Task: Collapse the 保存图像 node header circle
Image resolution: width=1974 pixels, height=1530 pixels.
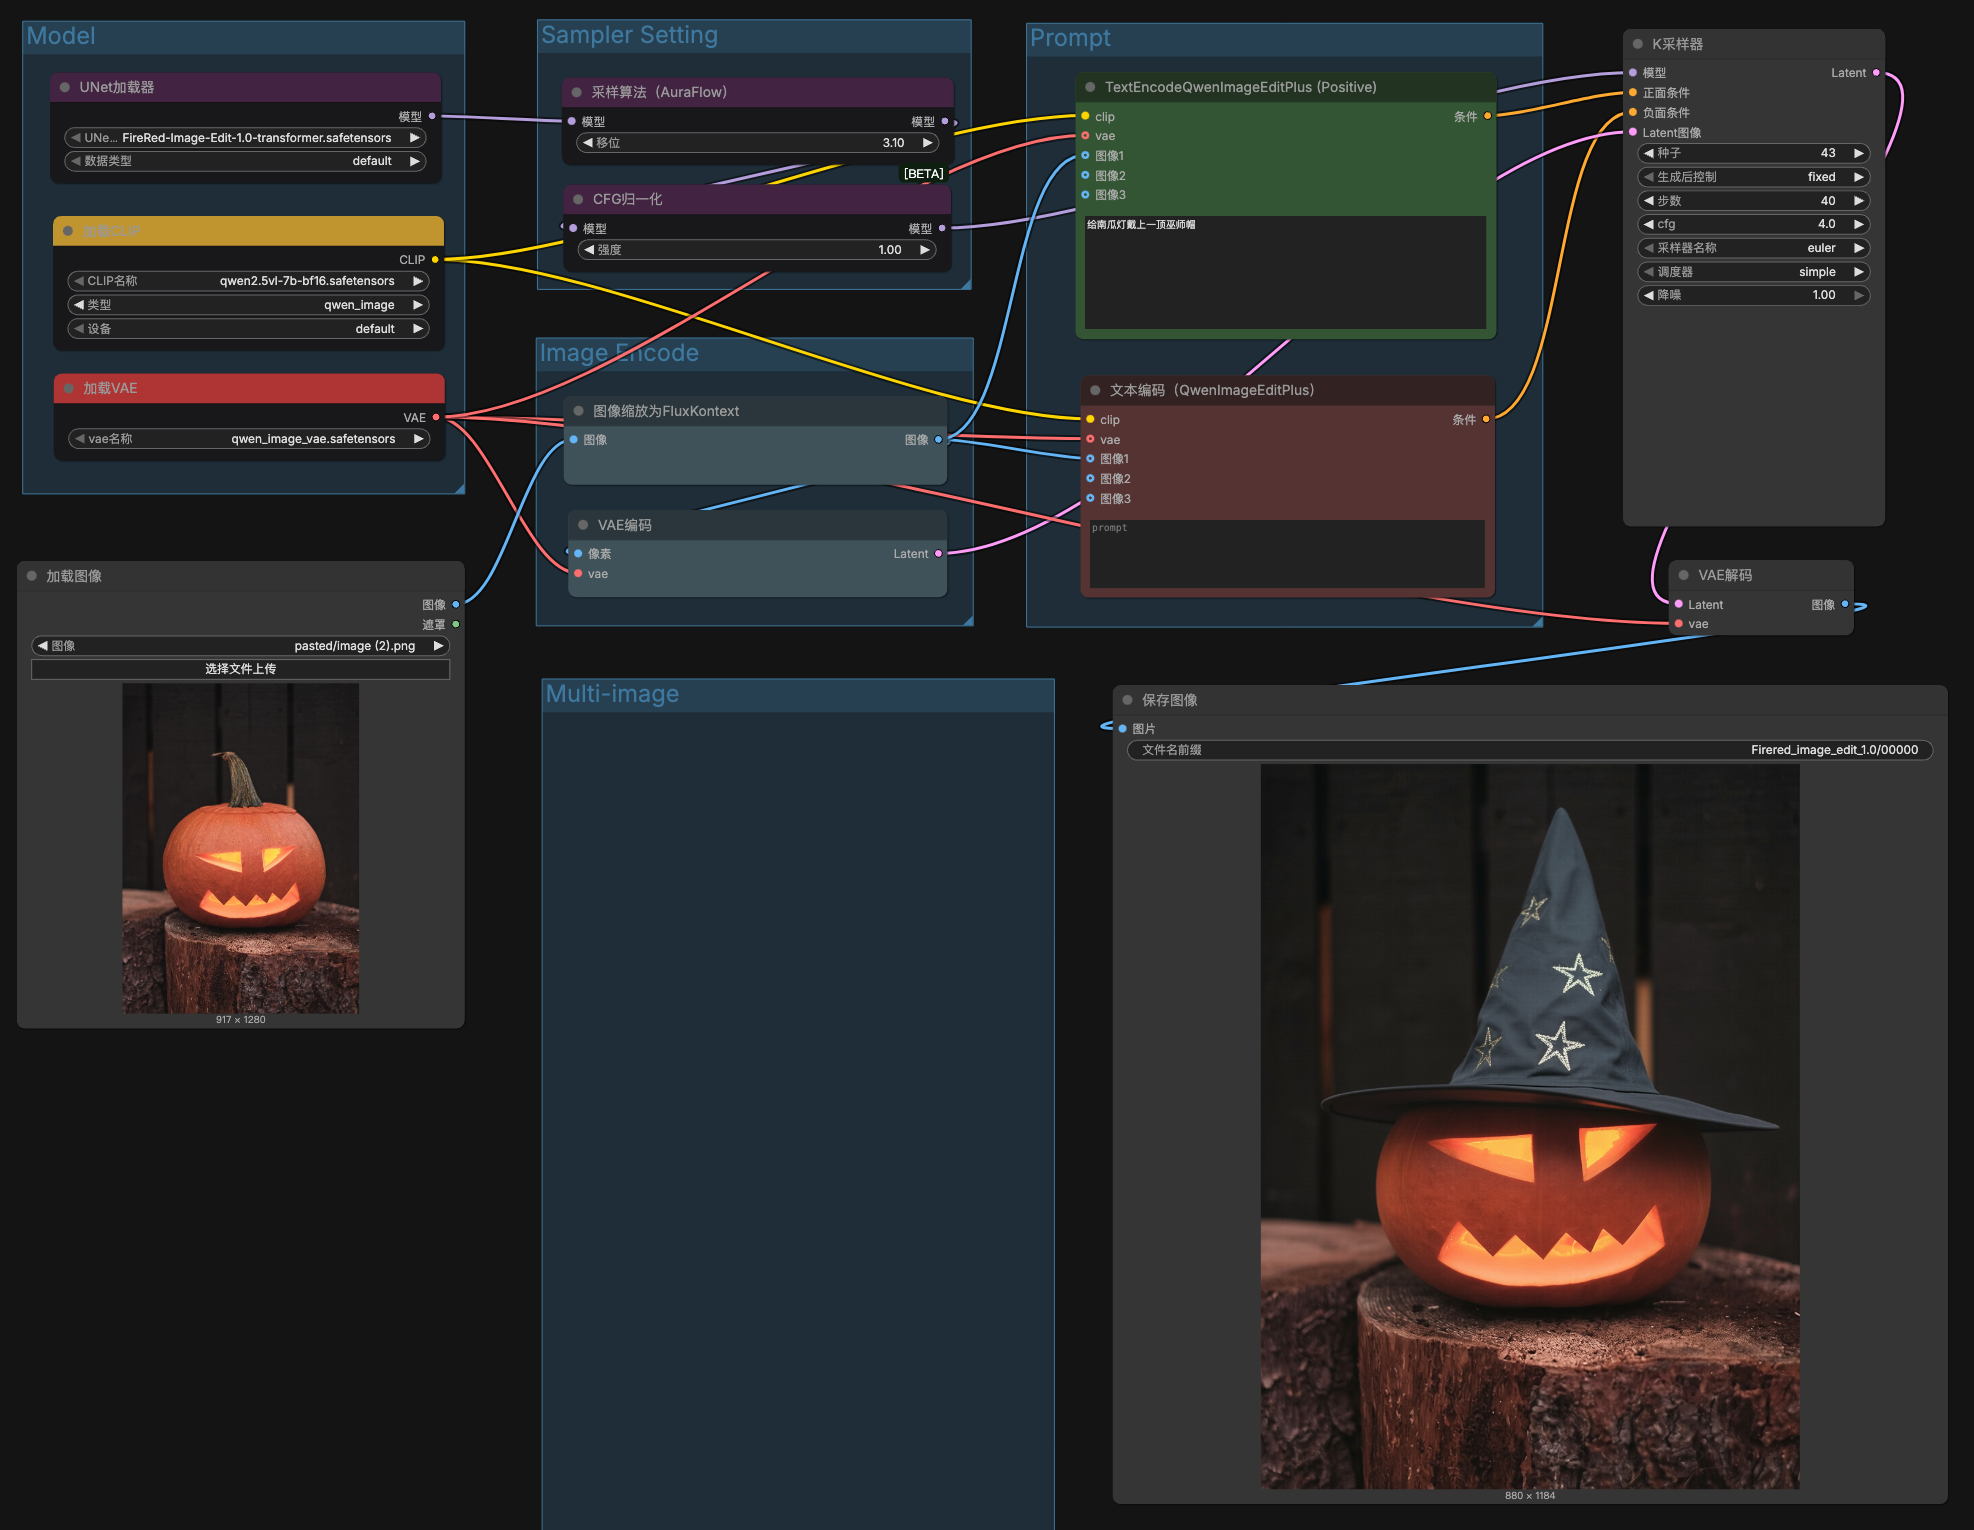Action: (1128, 700)
